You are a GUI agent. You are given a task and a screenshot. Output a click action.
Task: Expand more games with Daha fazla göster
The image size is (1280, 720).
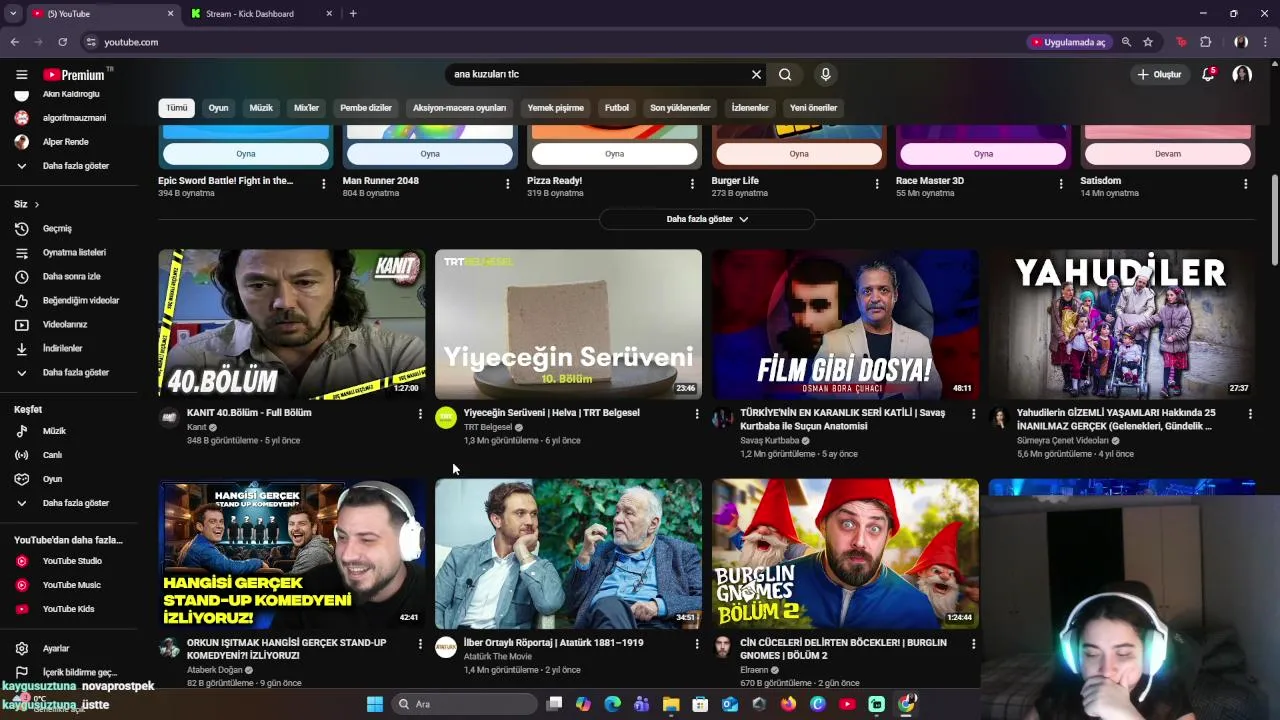707,219
